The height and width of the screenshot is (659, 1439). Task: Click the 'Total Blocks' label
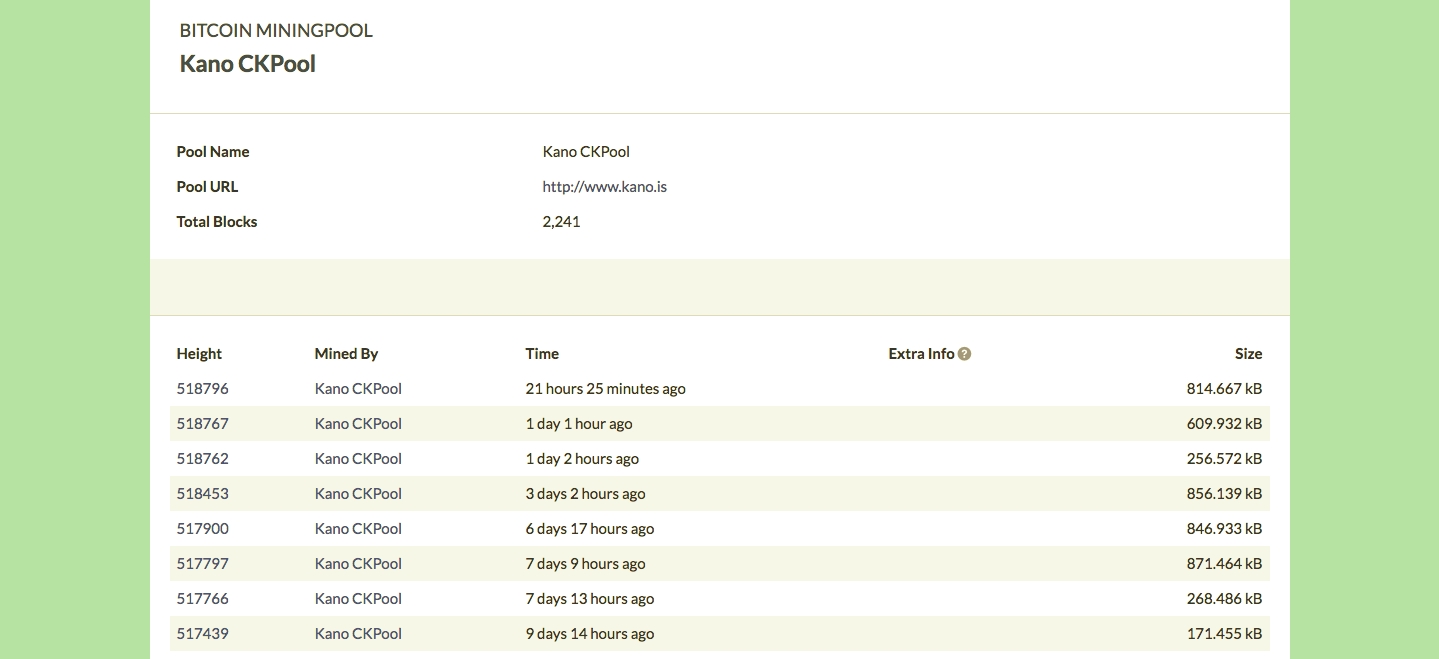point(217,222)
